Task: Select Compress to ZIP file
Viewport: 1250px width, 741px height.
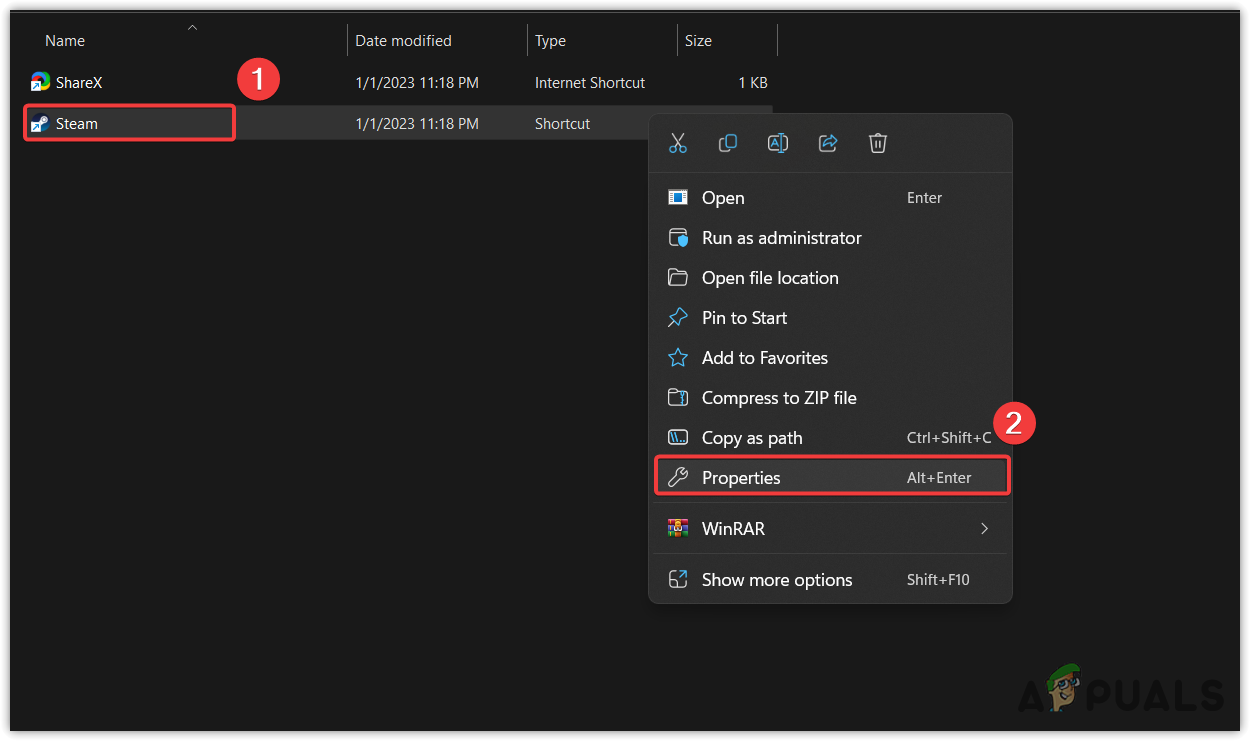Action: click(830, 398)
